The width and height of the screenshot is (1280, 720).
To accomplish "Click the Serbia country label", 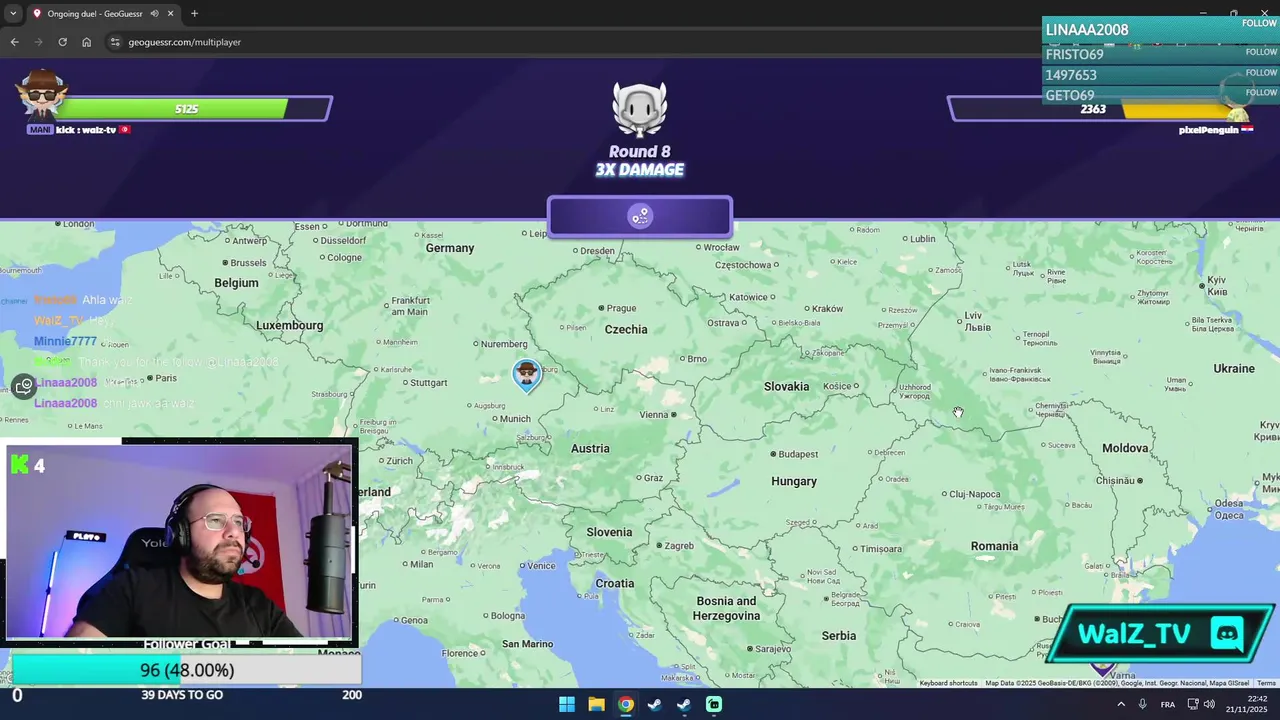I will point(839,635).
